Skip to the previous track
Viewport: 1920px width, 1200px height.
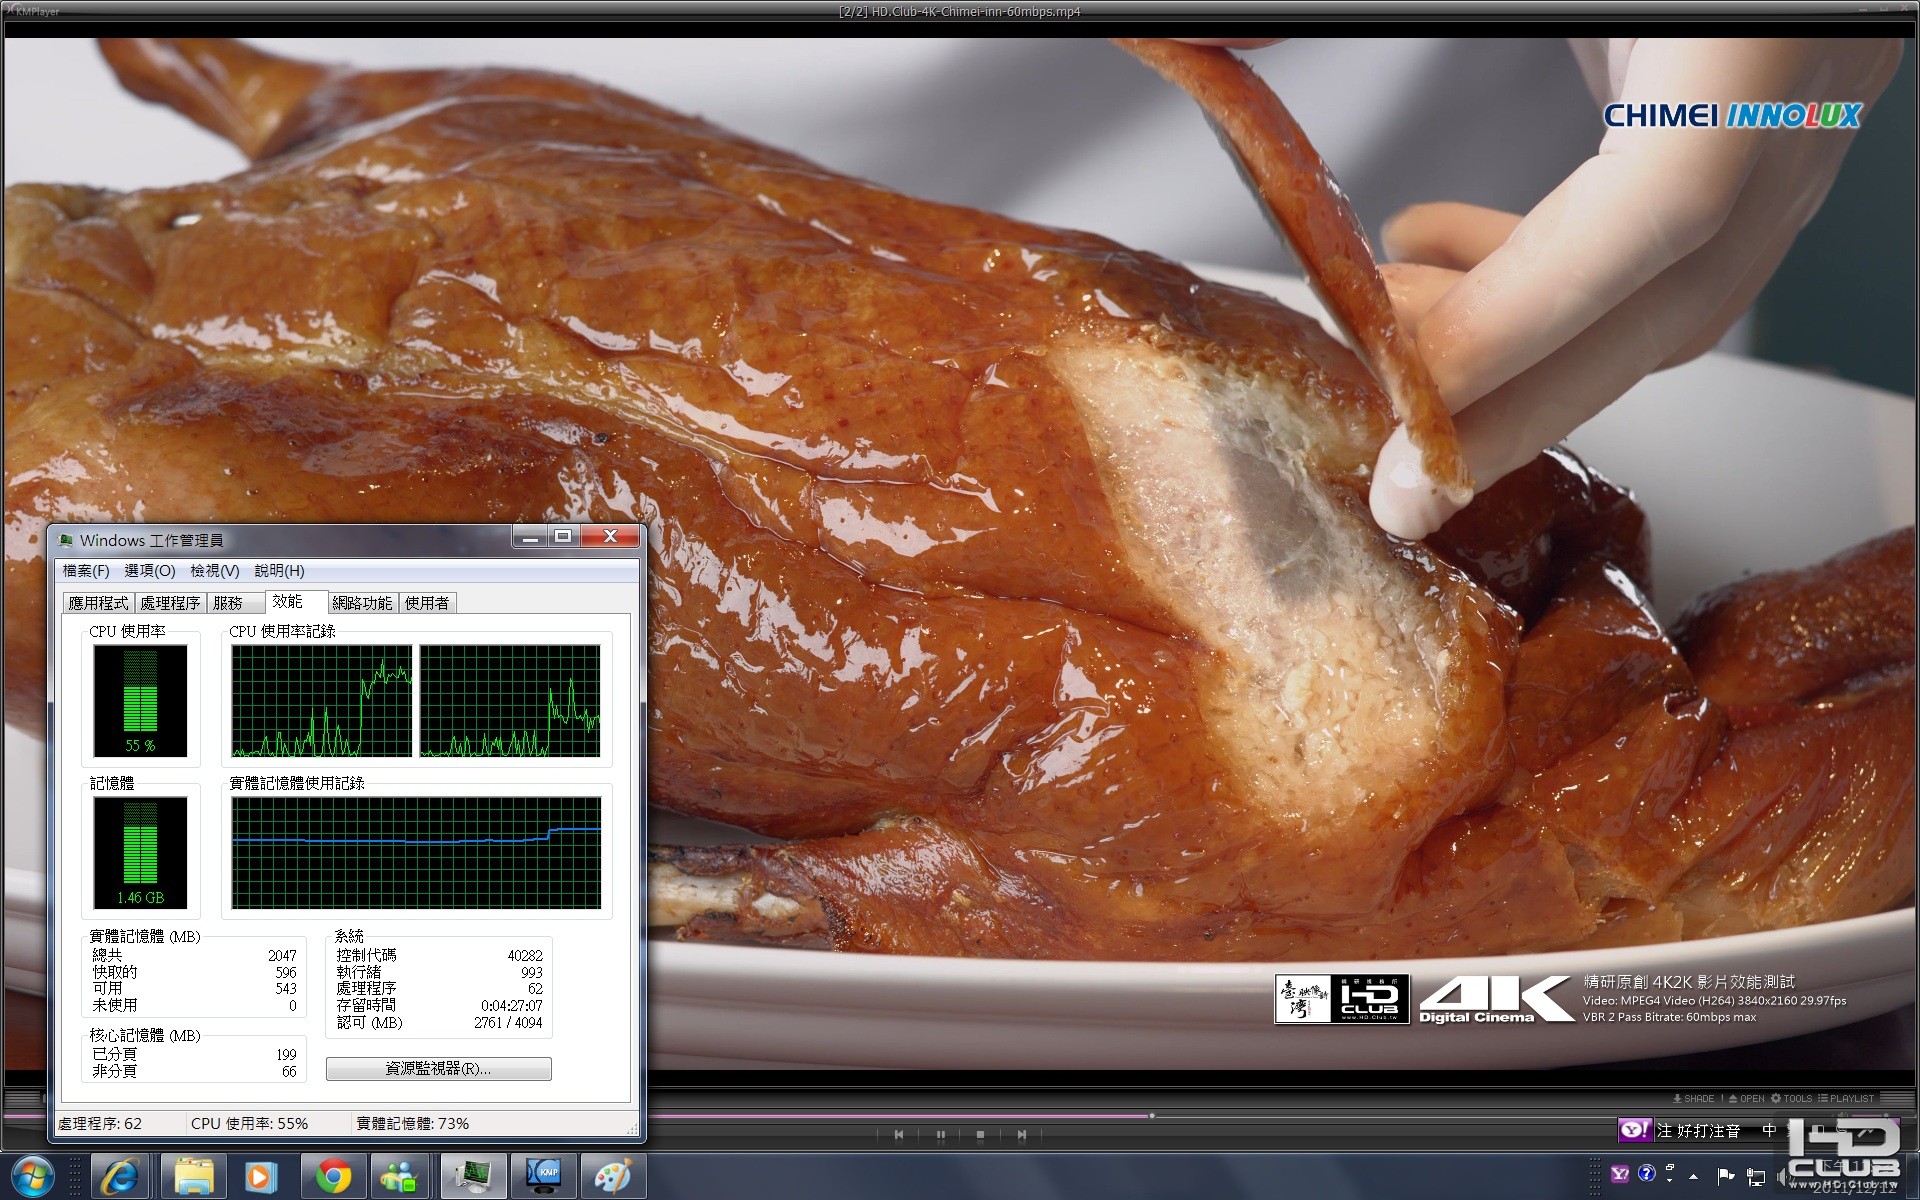tap(899, 1135)
